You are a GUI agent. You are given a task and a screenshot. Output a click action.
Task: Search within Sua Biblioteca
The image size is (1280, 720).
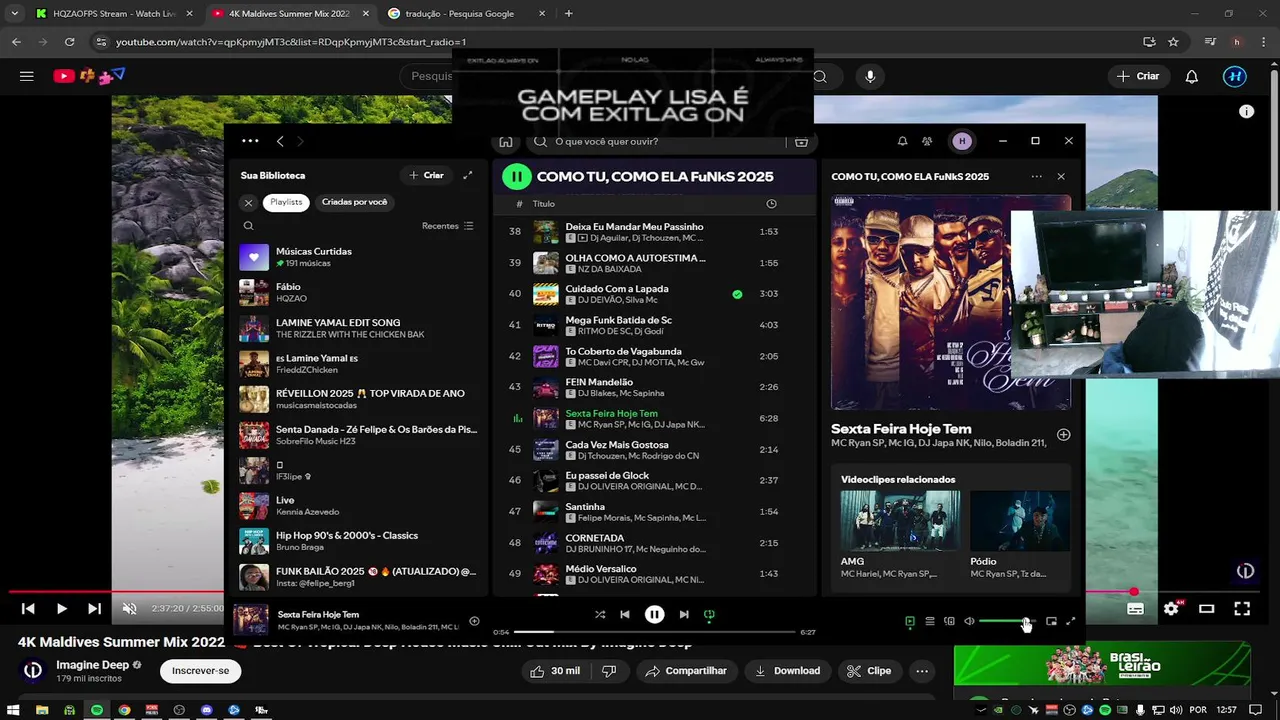point(249,226)
